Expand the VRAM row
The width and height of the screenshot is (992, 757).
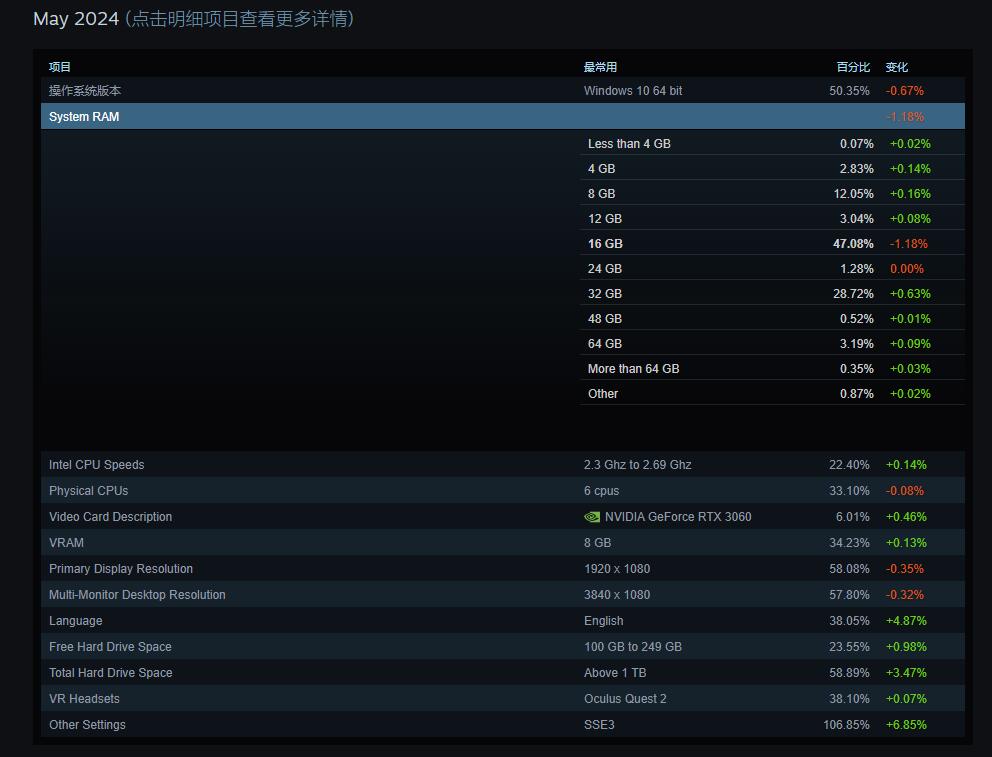tap(66, 543)
